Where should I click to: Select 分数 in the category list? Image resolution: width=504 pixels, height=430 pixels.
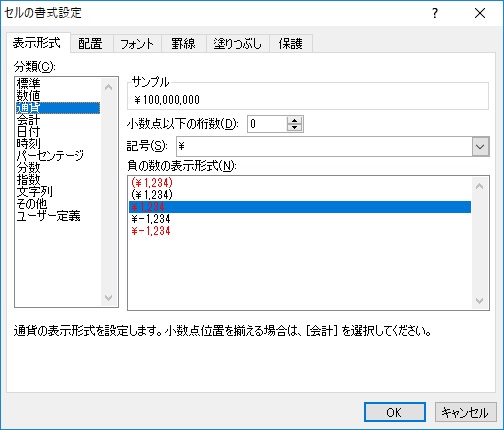tap(58, 168)
